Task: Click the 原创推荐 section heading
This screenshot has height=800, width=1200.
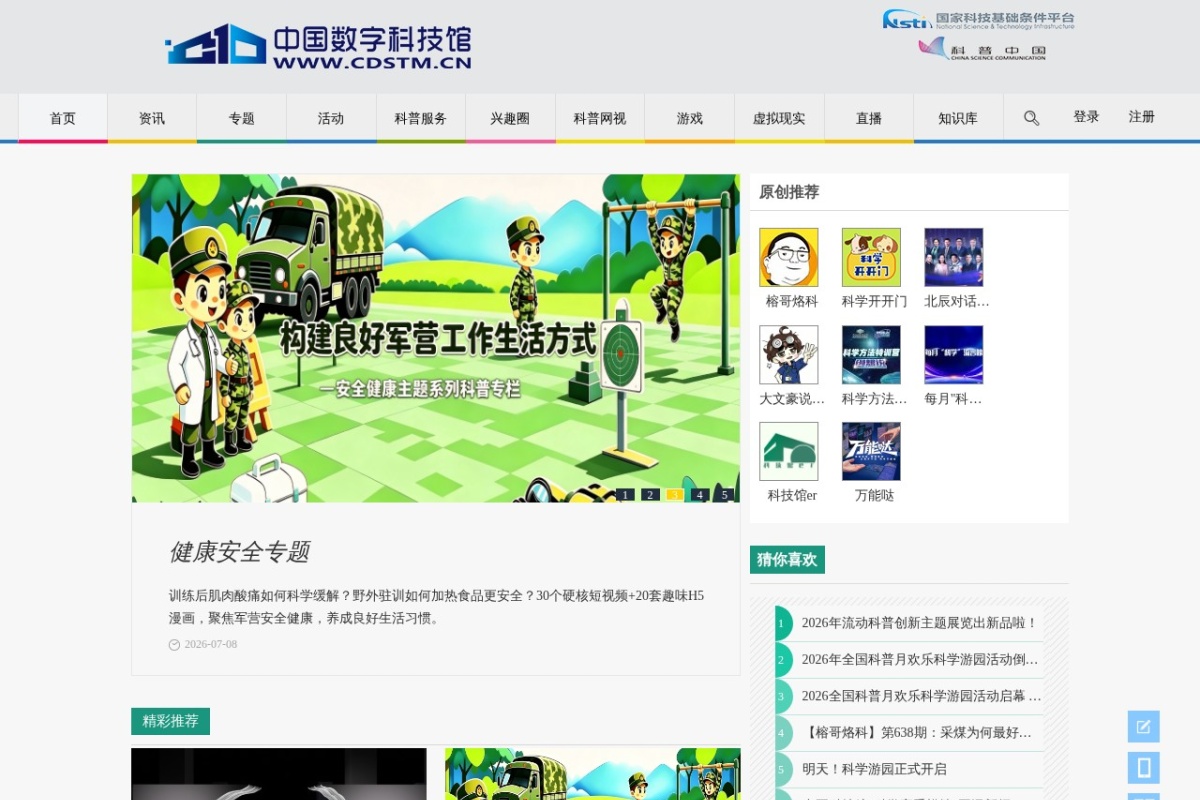Action: point(789,192)
